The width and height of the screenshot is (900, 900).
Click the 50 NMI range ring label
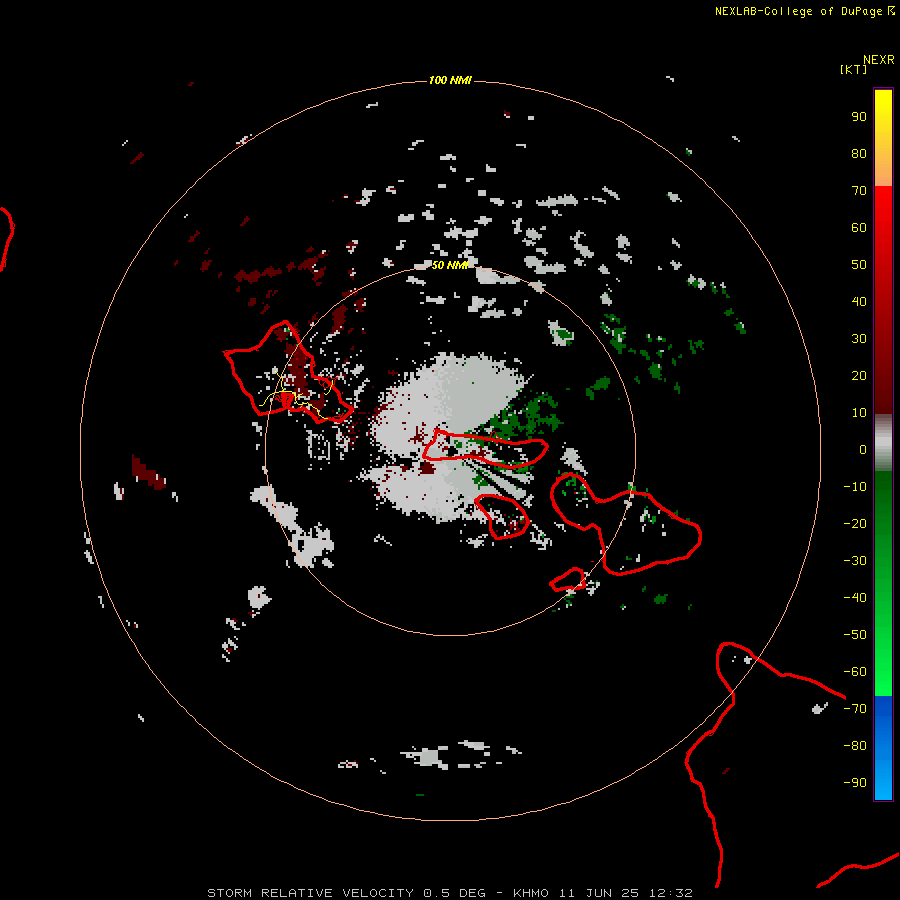[450, 265]
